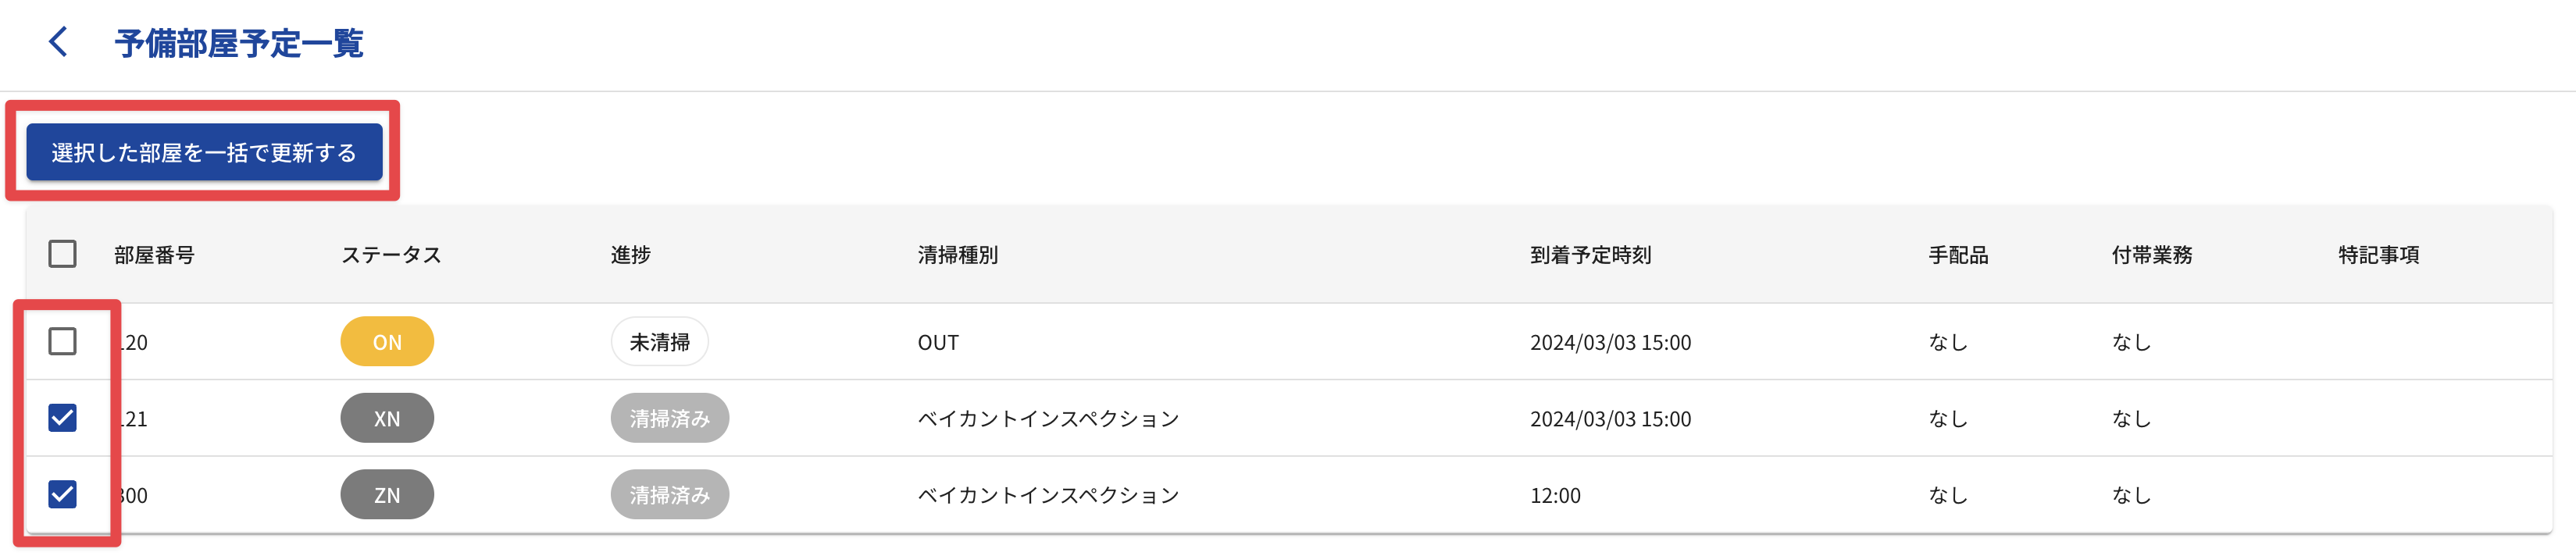Click the ステータス column header
The width and height of the screenshot is (2576, 556).
pos(391,255)
